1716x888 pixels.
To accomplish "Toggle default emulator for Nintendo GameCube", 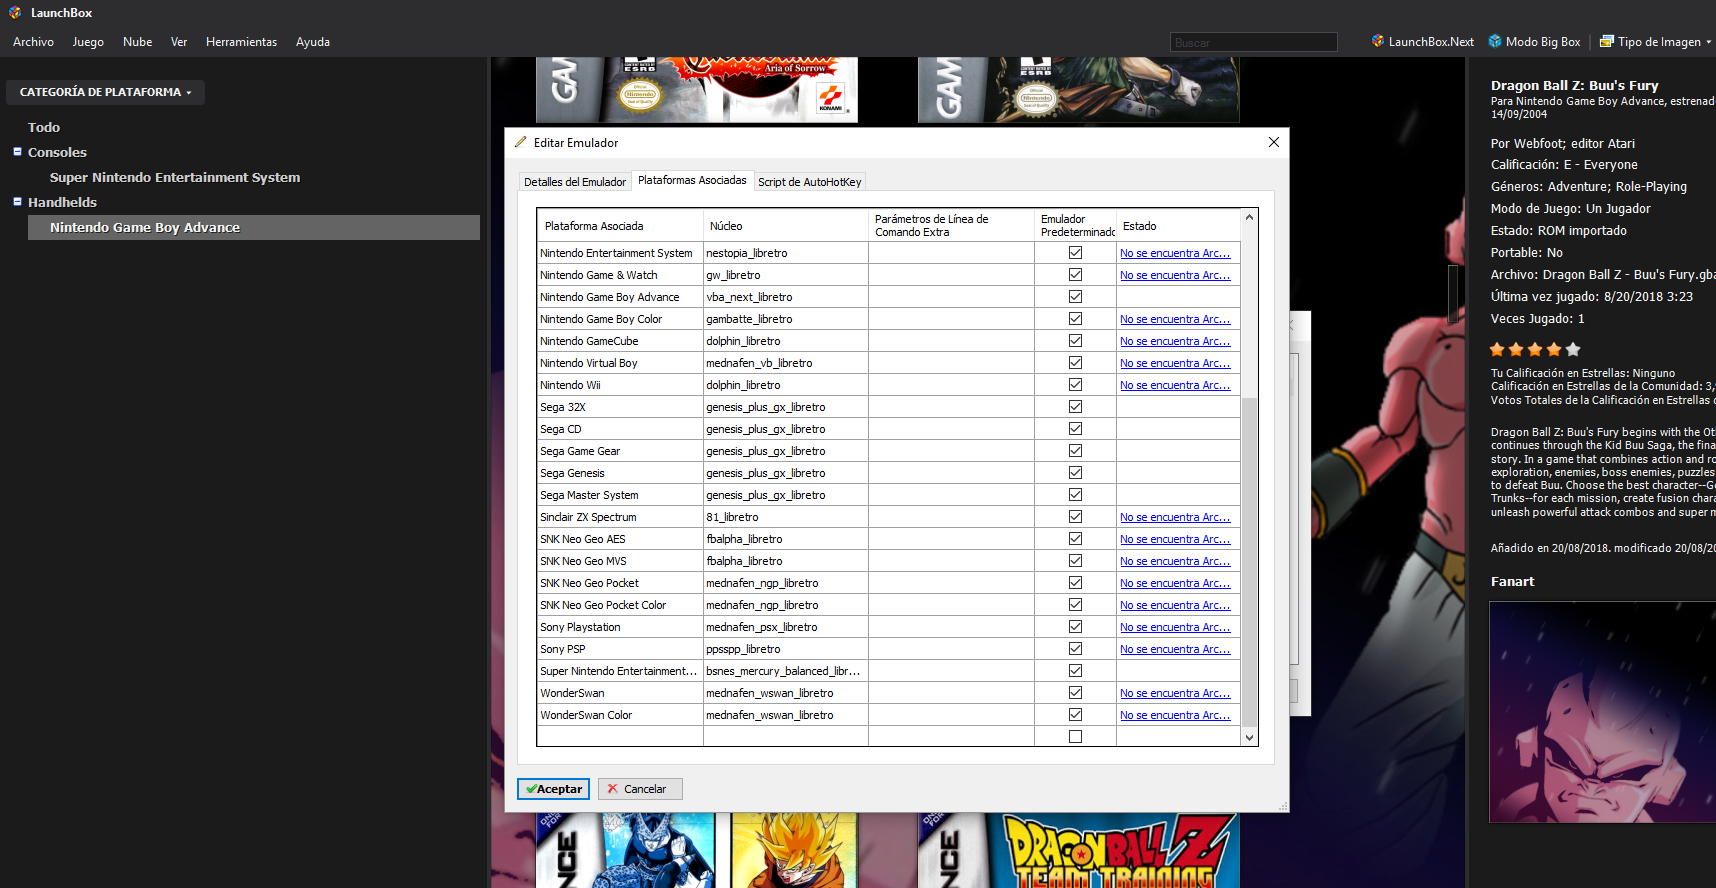I will click(x=1075, y=341).
